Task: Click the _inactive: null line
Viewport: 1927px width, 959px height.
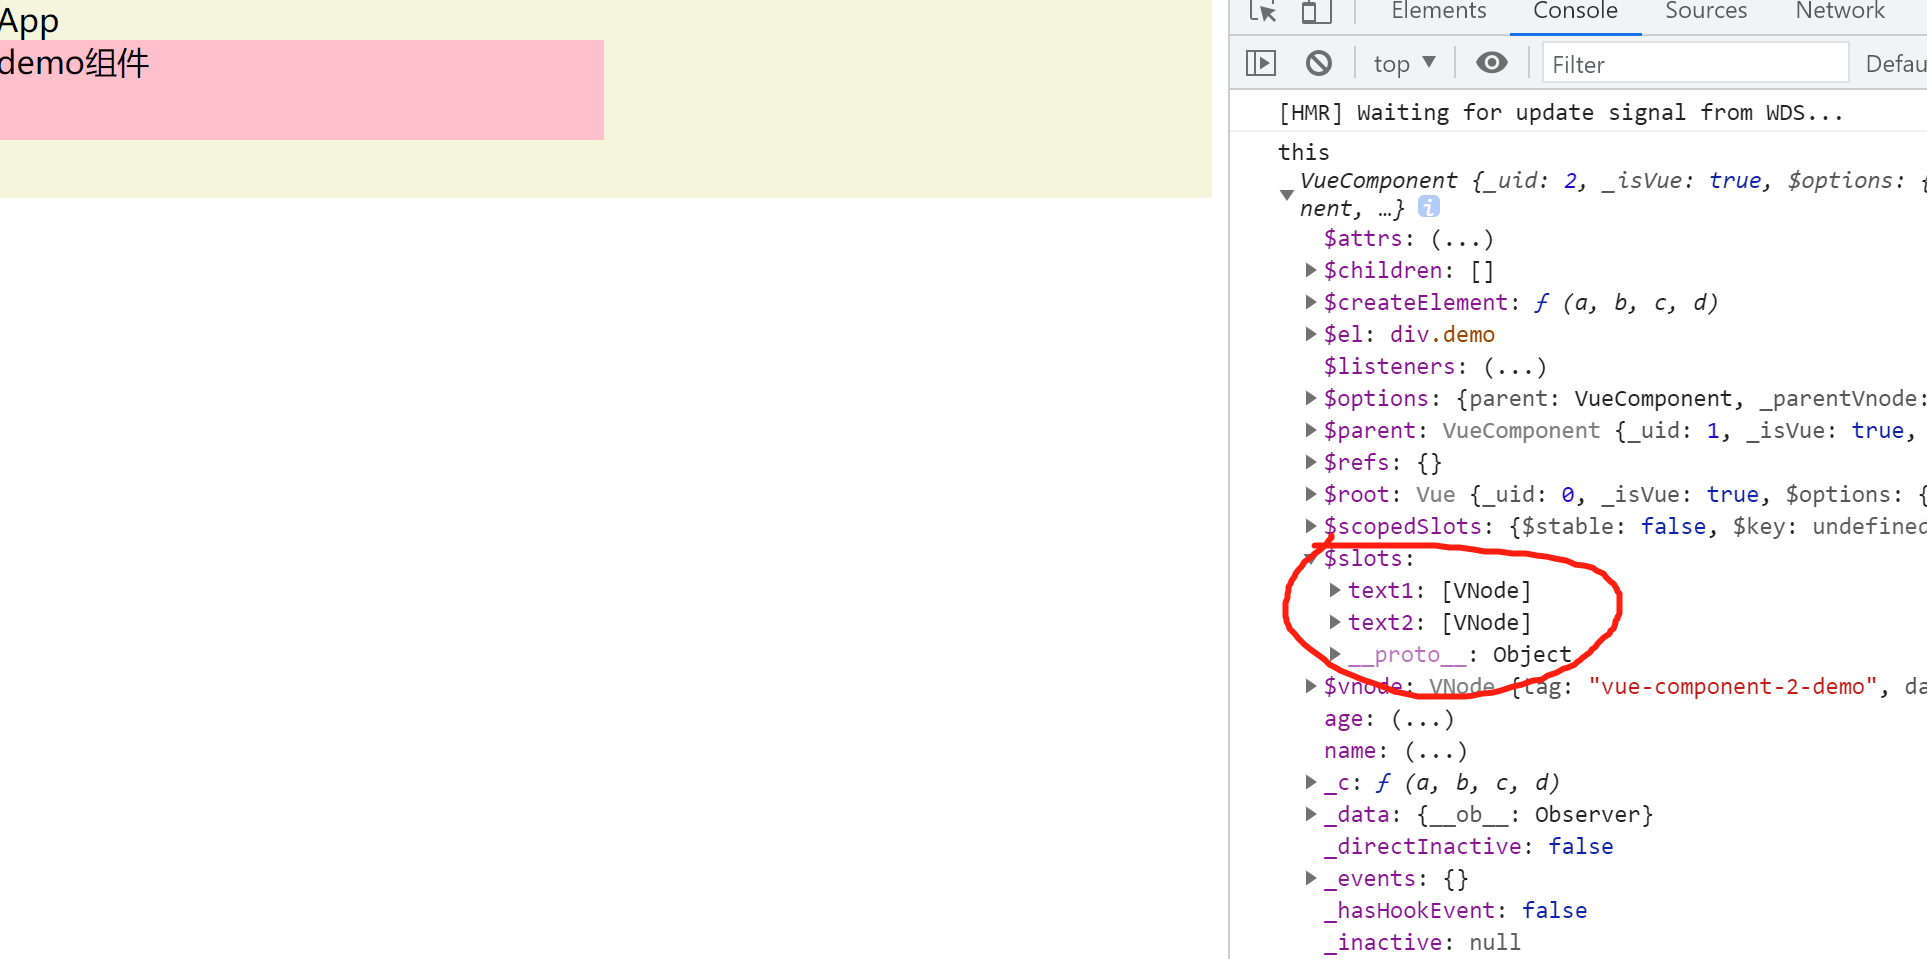Action: 1423,942
